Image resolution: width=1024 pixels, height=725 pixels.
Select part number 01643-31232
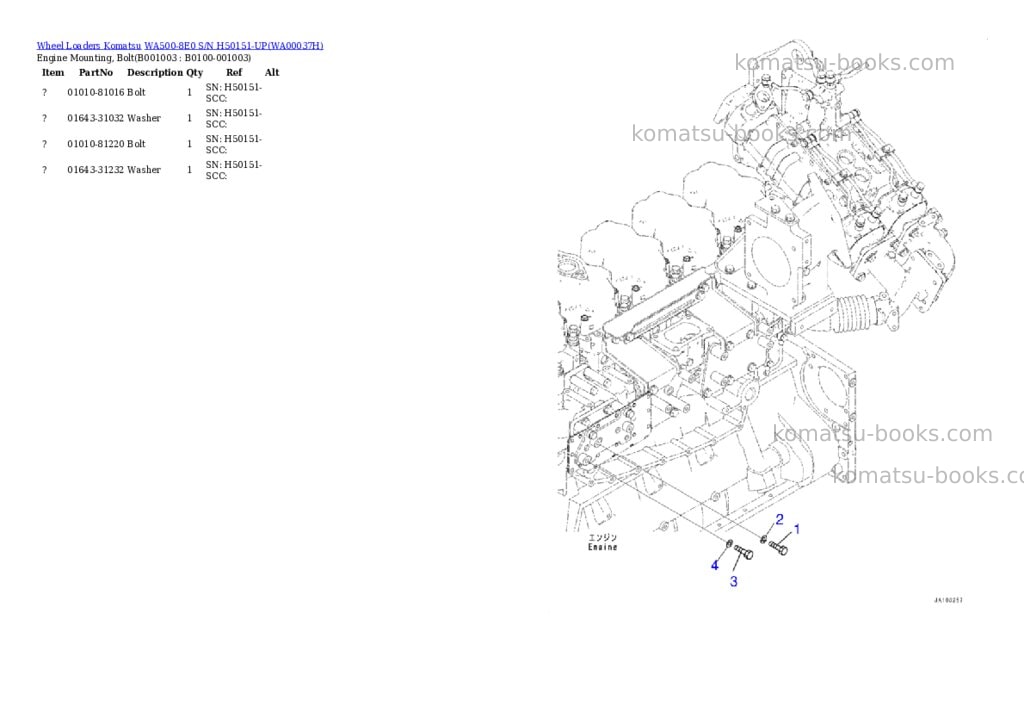(x=96, y=170)
